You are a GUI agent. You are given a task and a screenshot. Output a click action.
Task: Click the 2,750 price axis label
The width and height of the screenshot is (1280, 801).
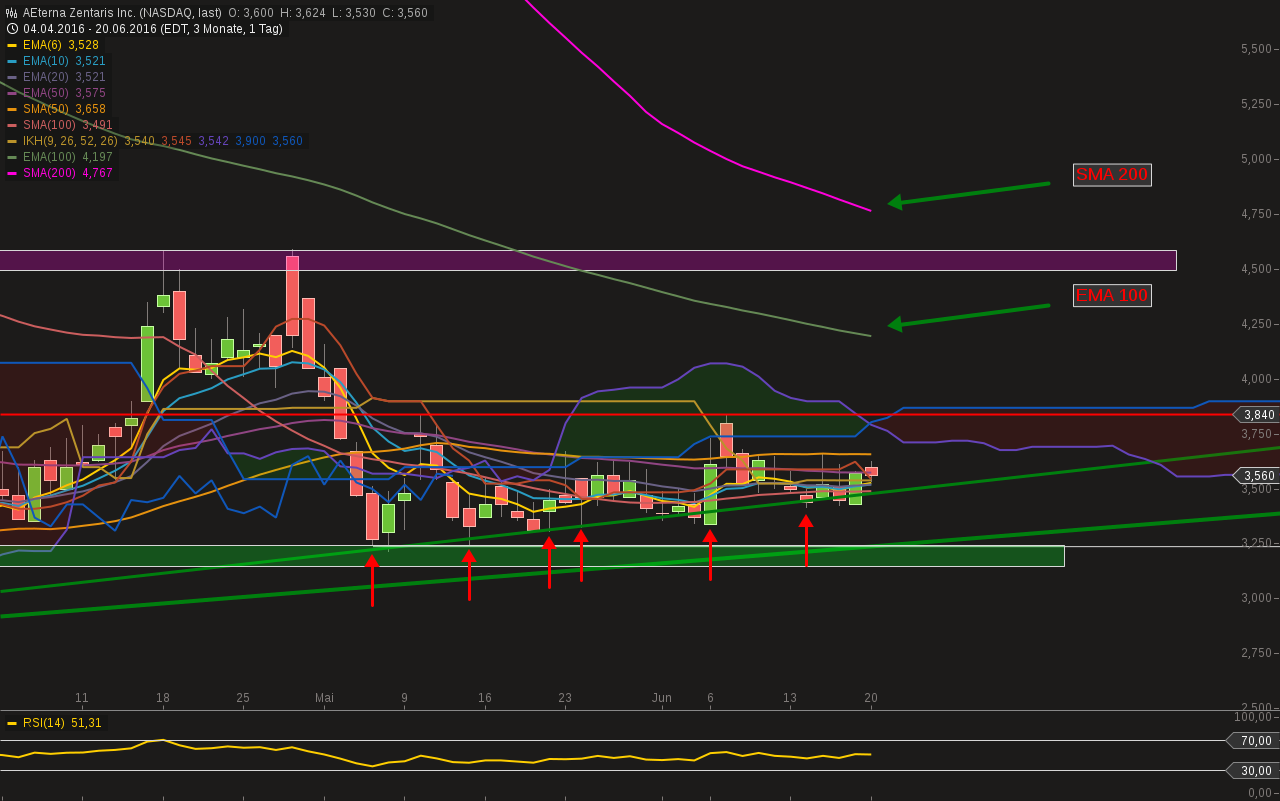pyautogui.click(x=1256, y=653)
